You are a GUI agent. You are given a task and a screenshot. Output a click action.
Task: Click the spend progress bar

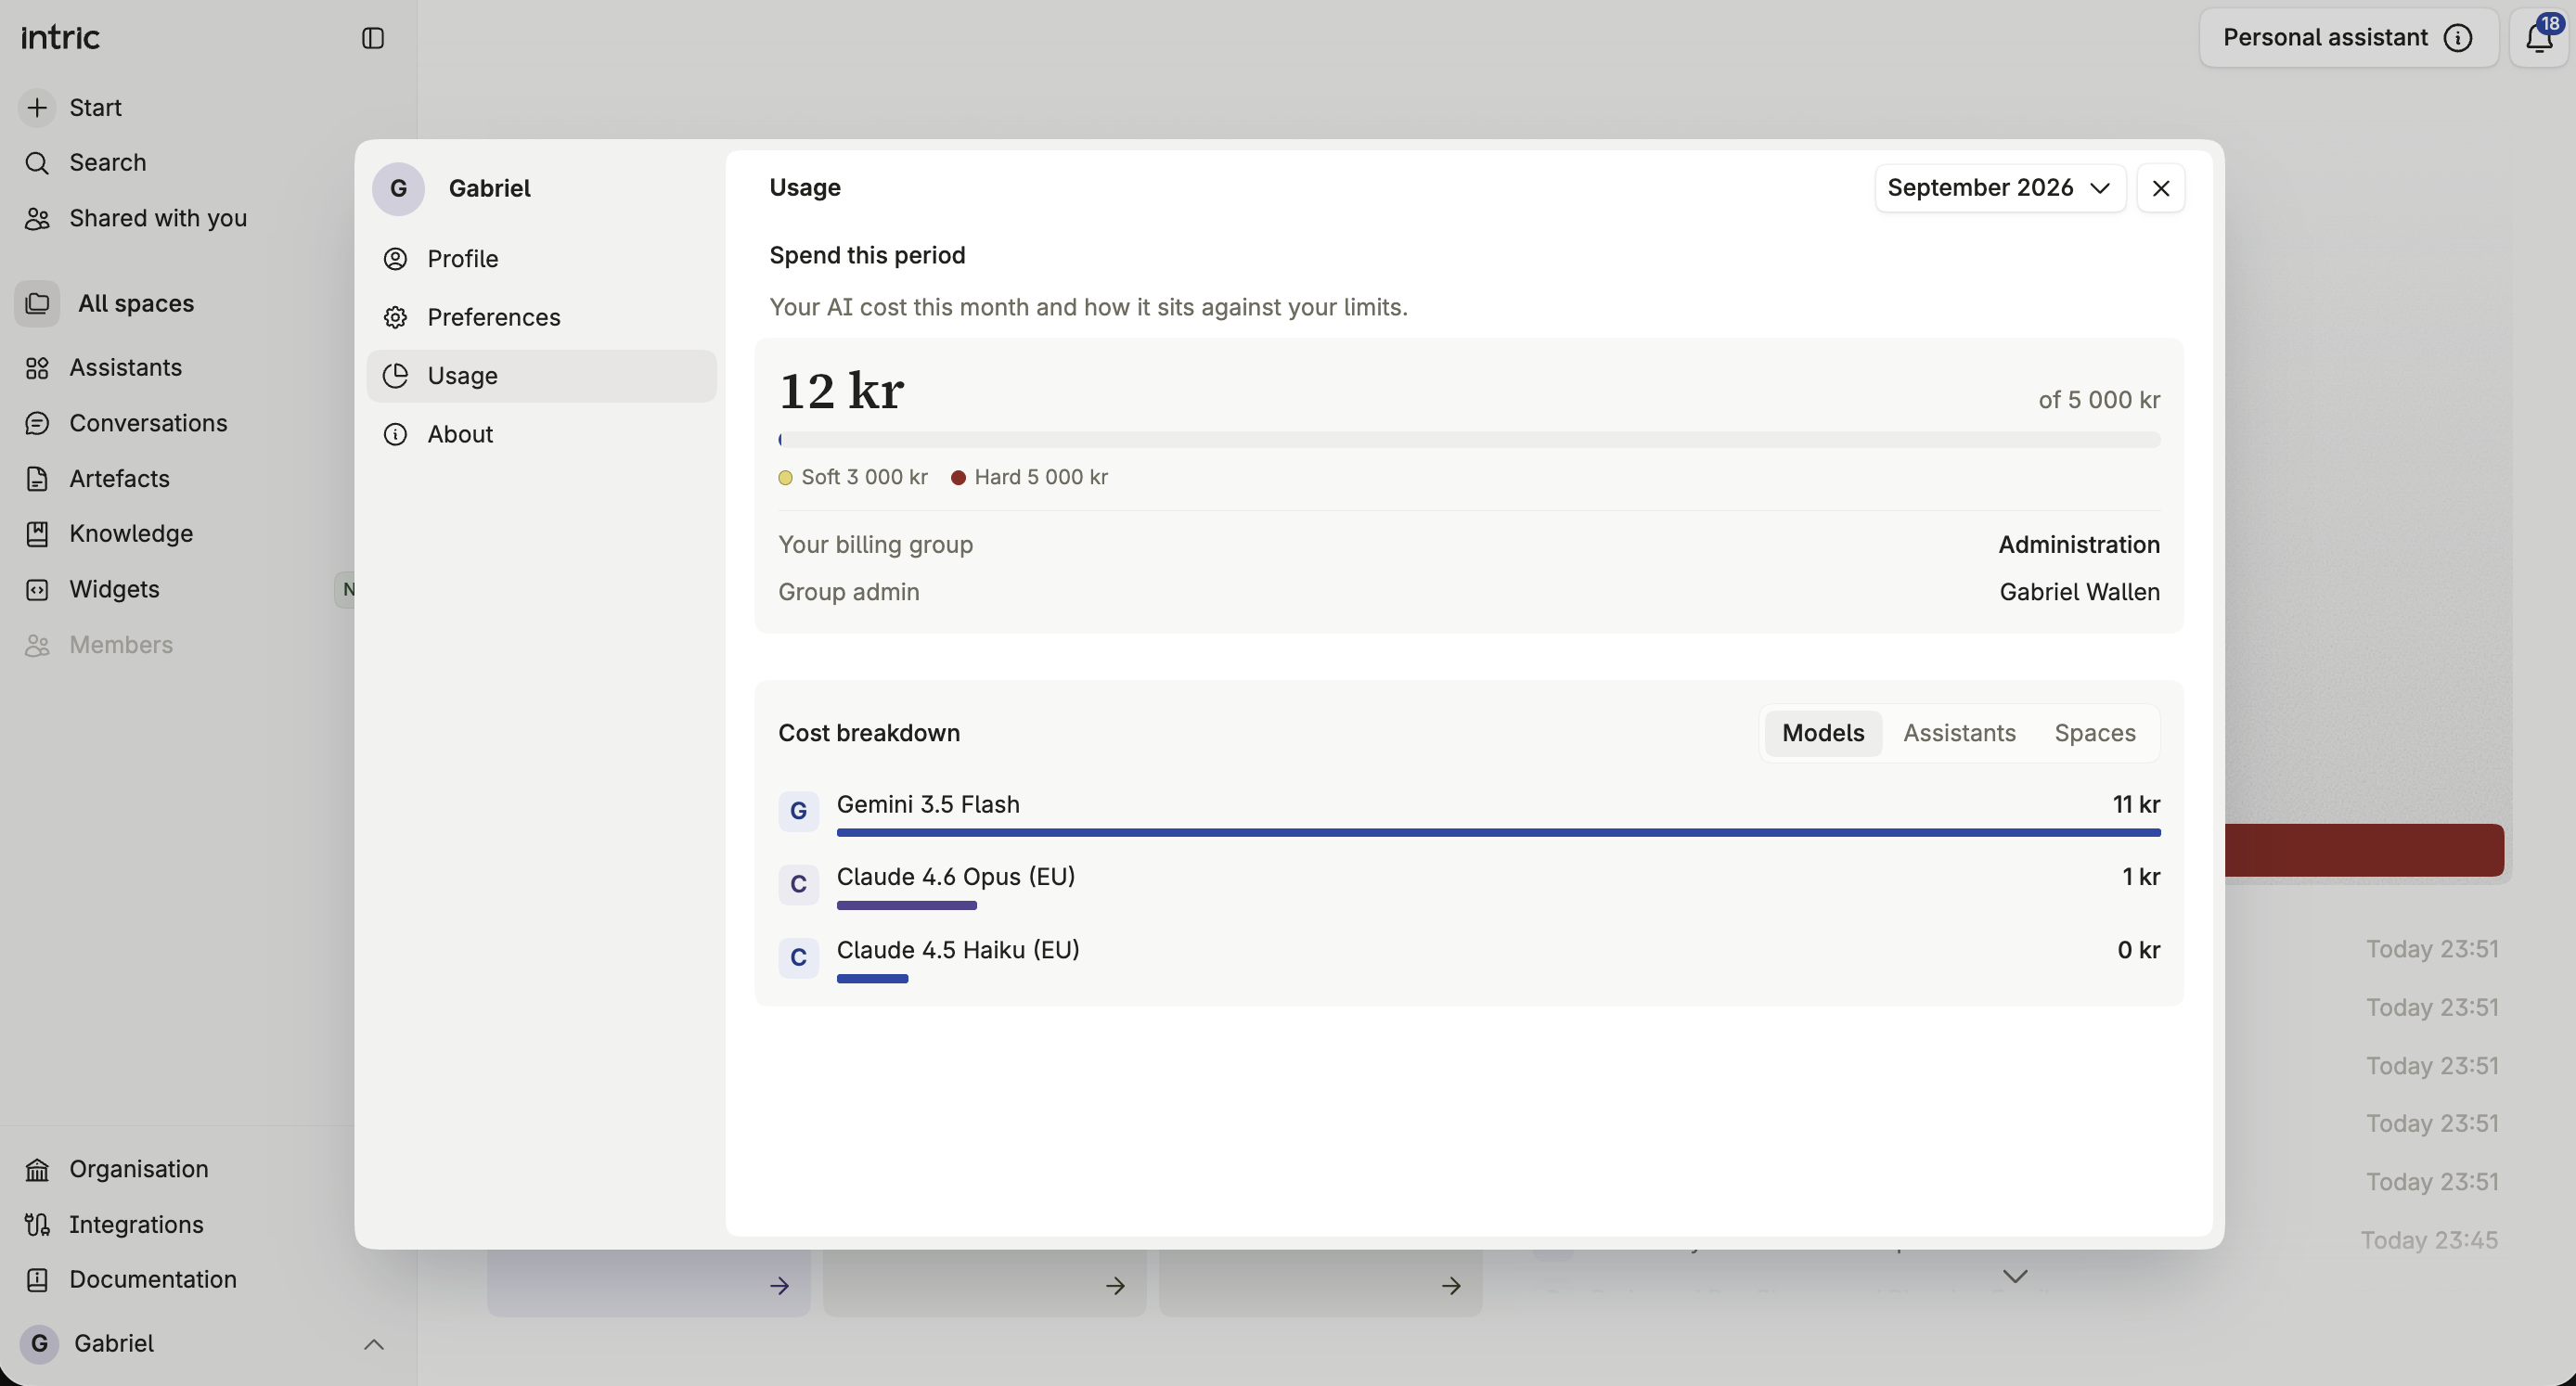point(1468,440)
